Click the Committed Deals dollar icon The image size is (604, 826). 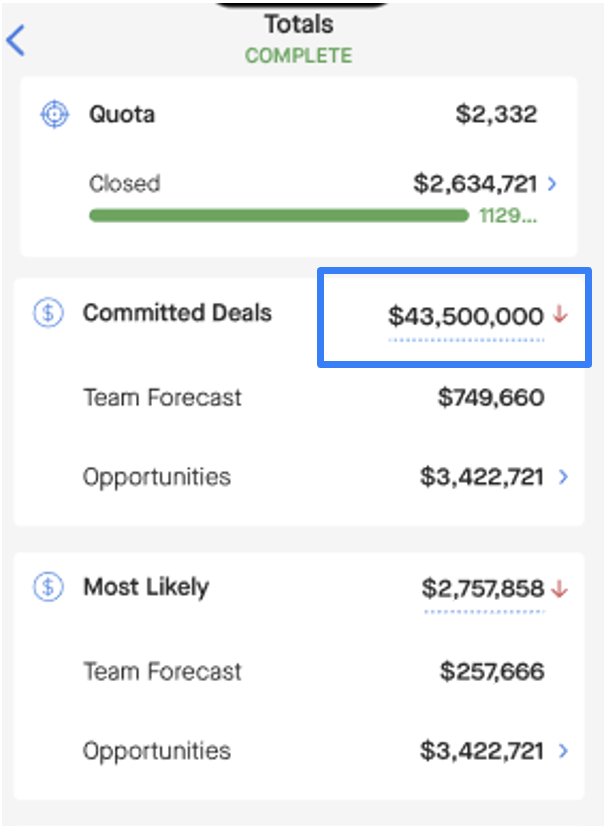[x=48, y=313]
